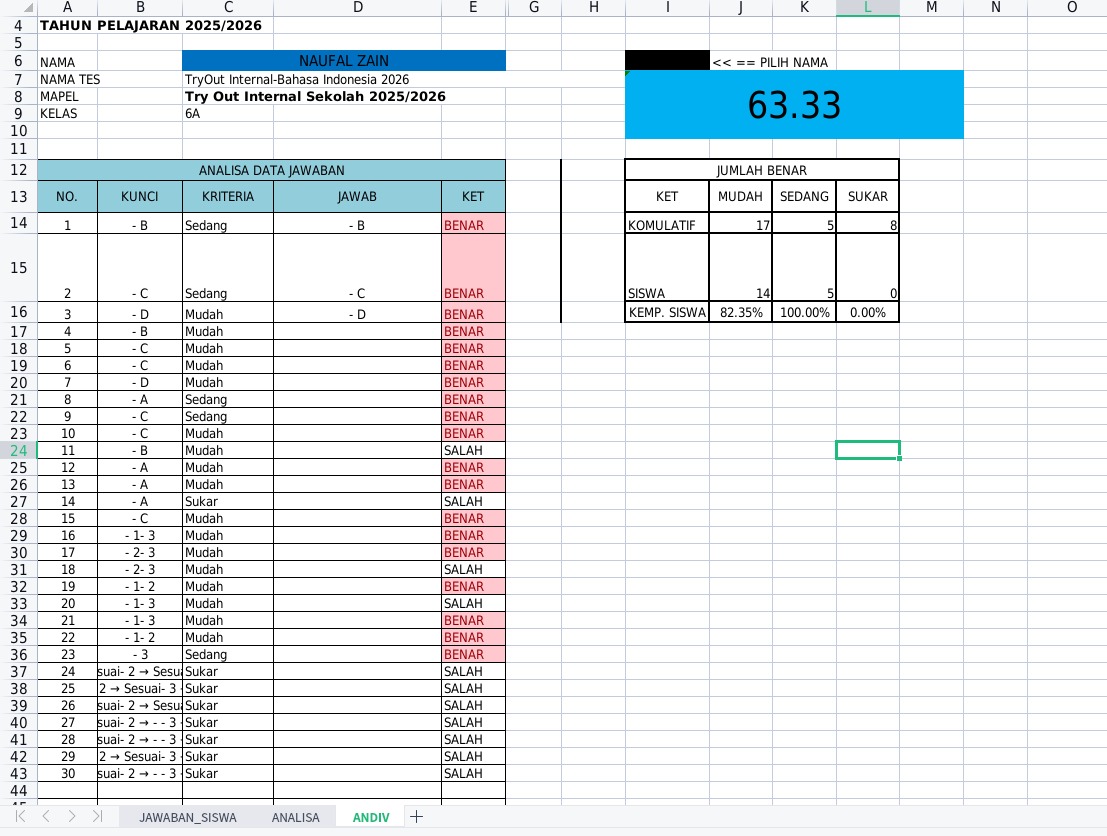Add a new sheet with plus icon
Viewport: 1107px width, 836px height.
pos(417,817)
